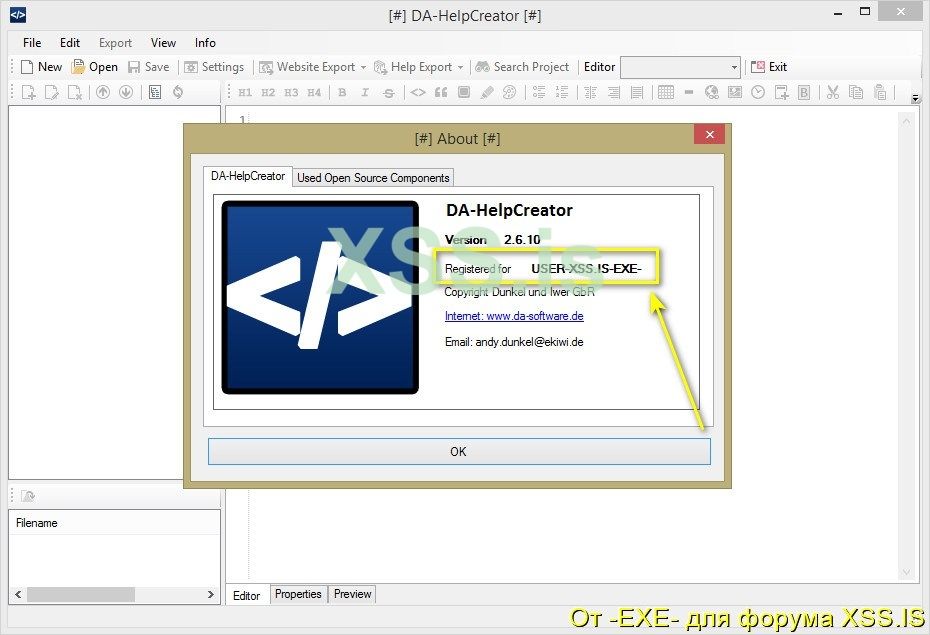
Task: Insert a bulleted list
Action: 539,92
